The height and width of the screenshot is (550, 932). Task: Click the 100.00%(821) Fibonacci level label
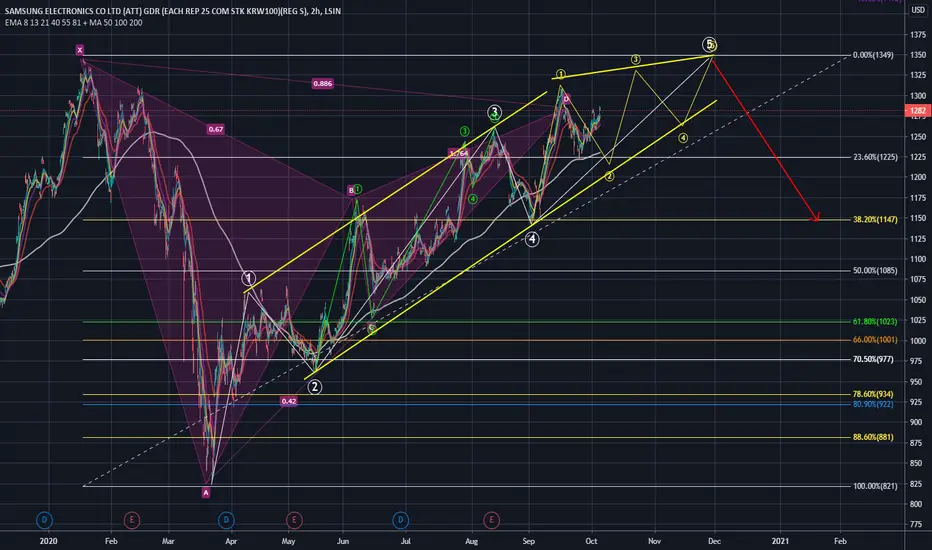pos(875,486)
